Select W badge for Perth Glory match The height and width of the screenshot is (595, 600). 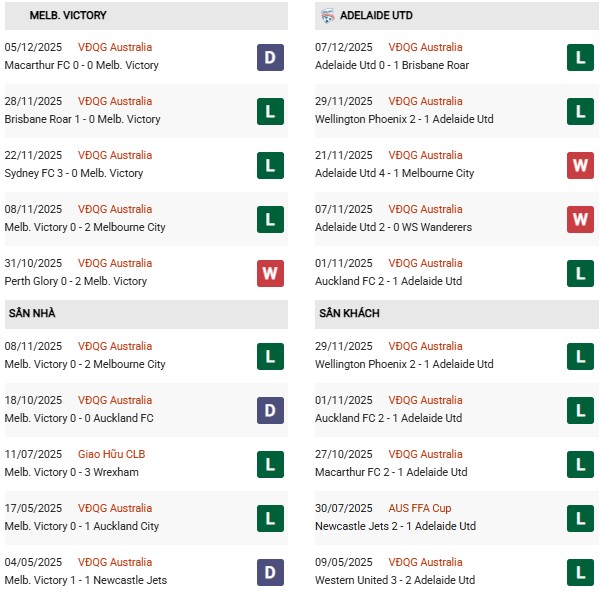coord(270,273)
